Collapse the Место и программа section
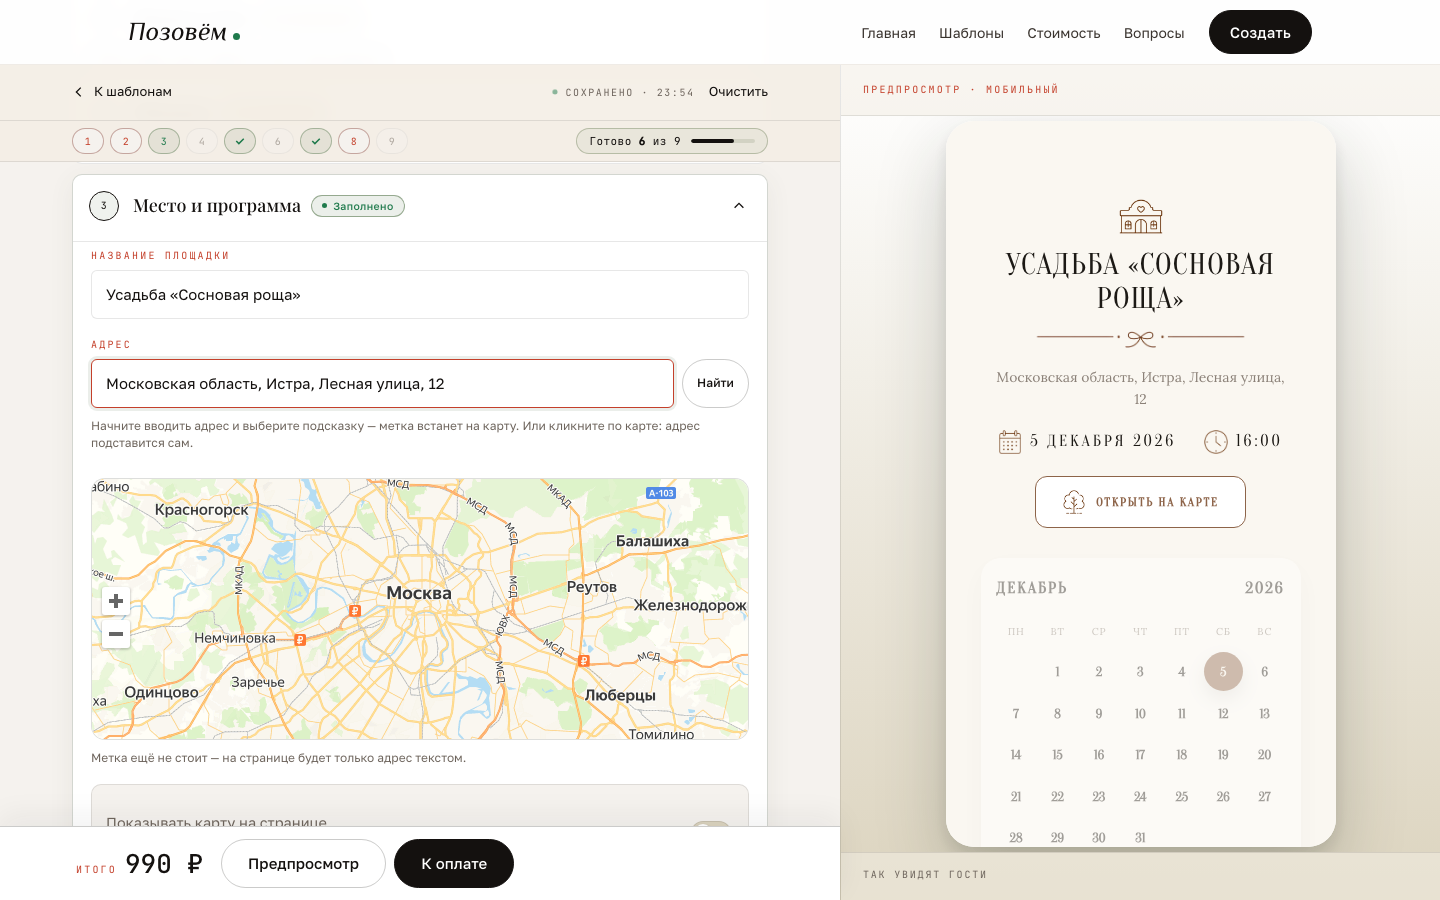1440x900 pixels. click(x=739, y=206)
